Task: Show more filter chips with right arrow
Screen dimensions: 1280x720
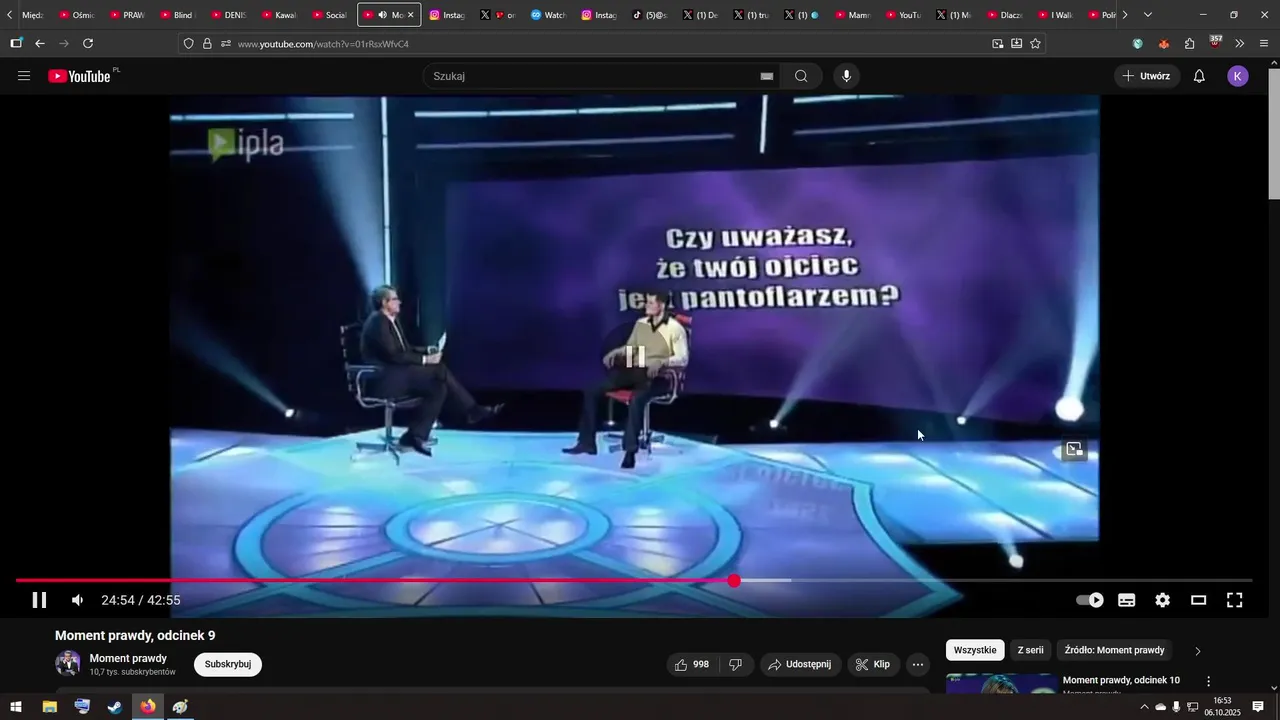Action: point(1198,651)
